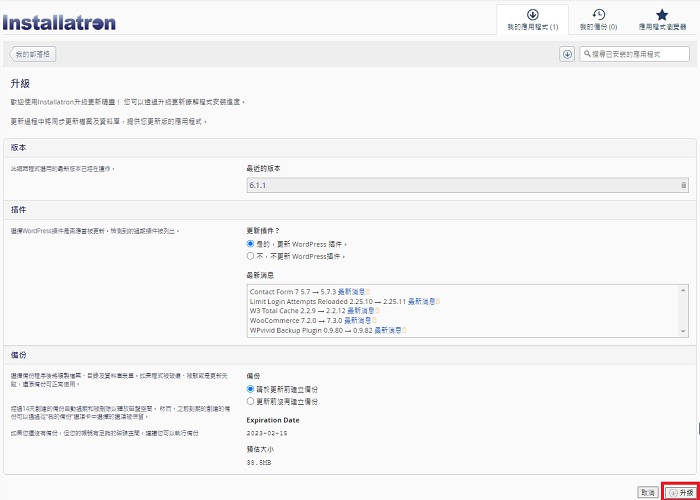
Task: Select 請於更新前建立備份 radio option
Action: 250,389
